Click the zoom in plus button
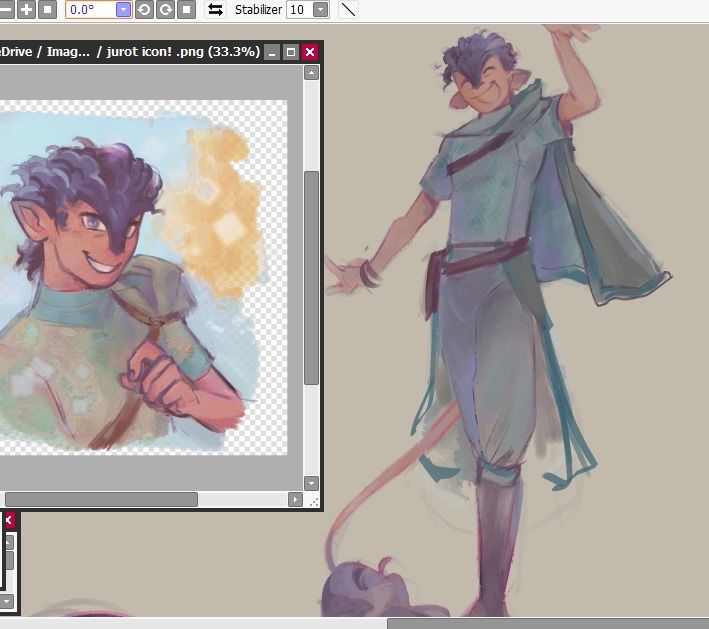The width and height of the screenshot is (709, 629). pos(26,9)
